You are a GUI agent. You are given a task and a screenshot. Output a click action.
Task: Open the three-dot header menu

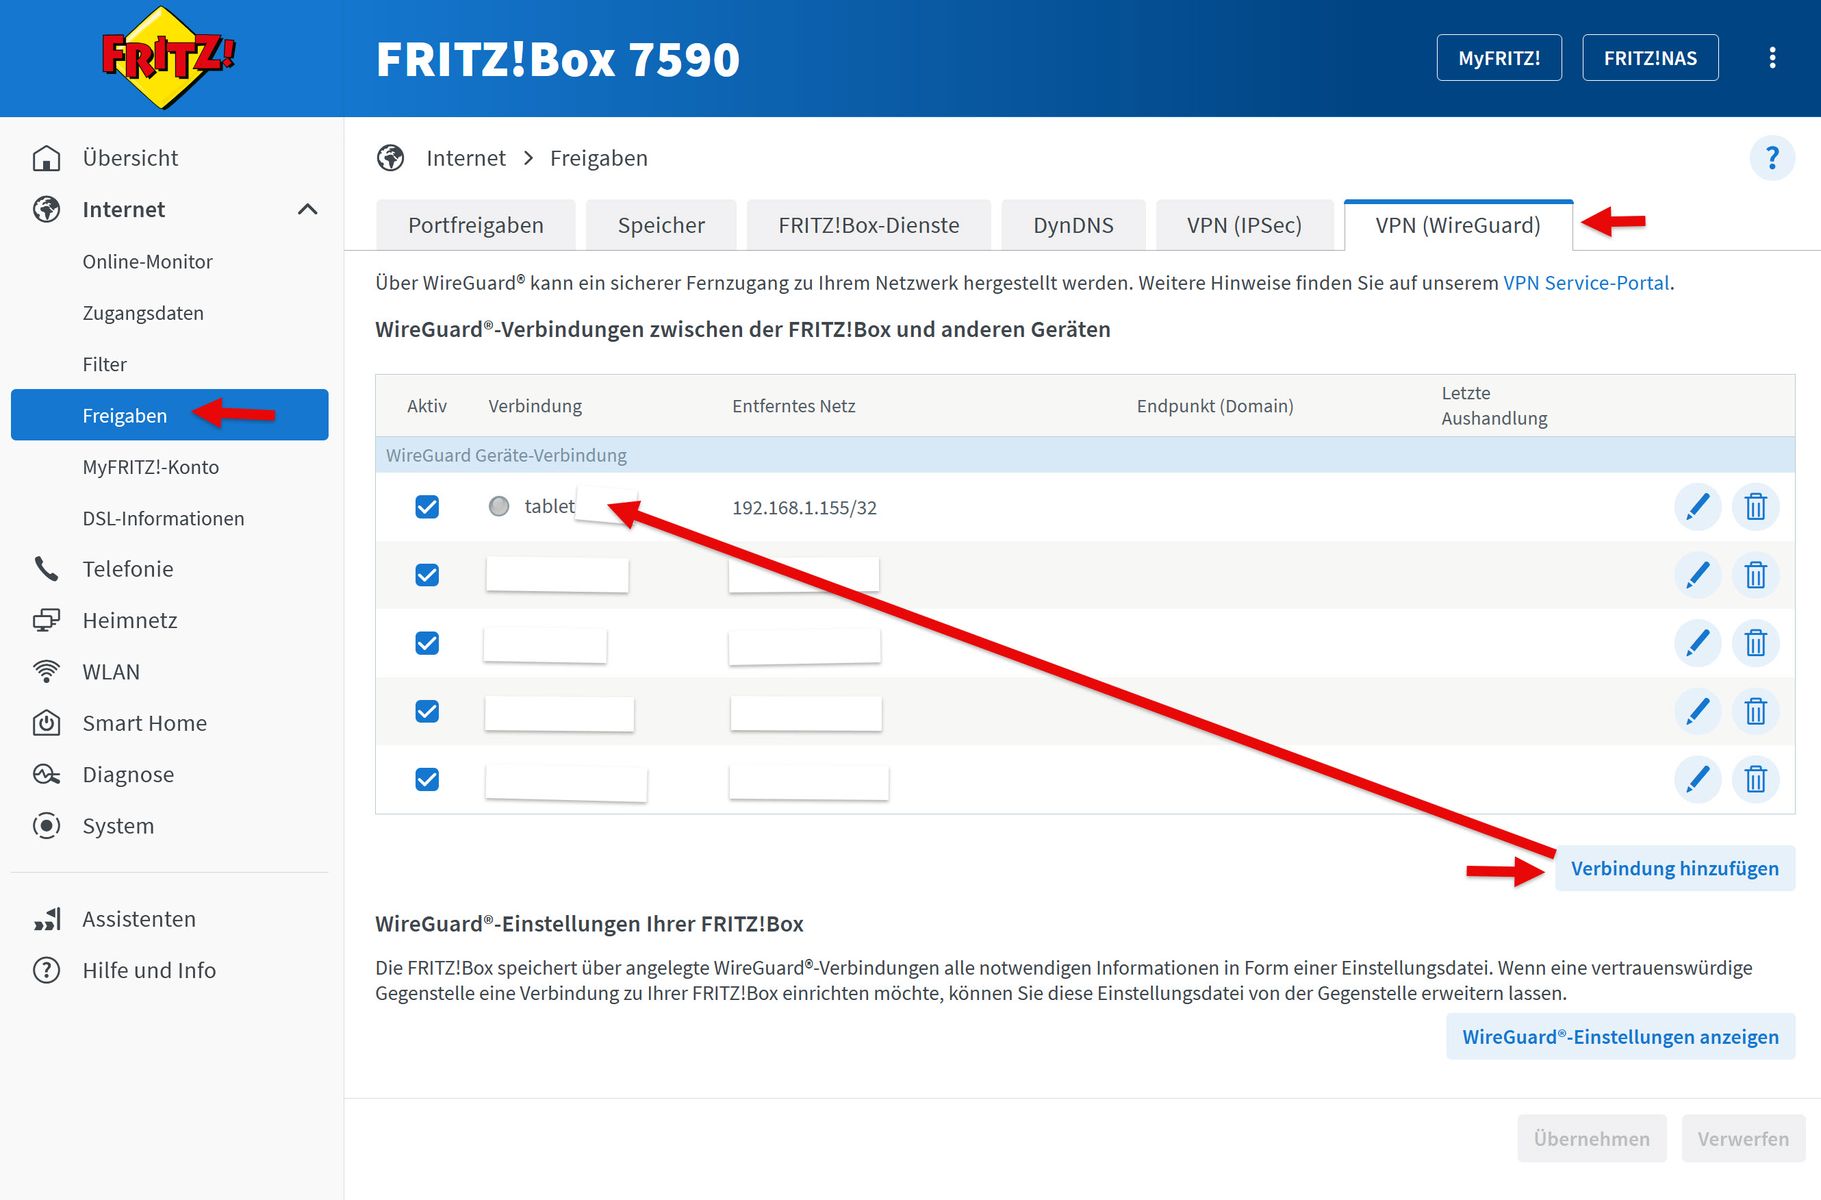[1772, 58]
